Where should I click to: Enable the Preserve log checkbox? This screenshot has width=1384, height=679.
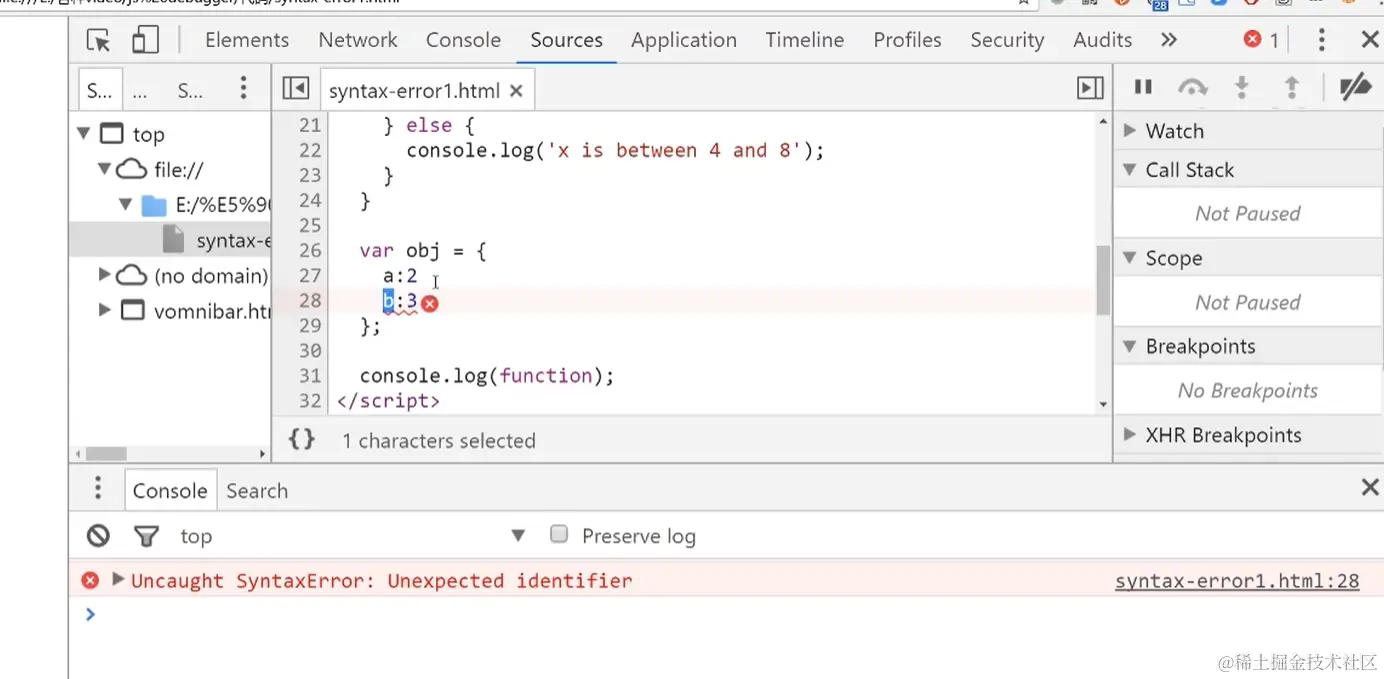559,534
